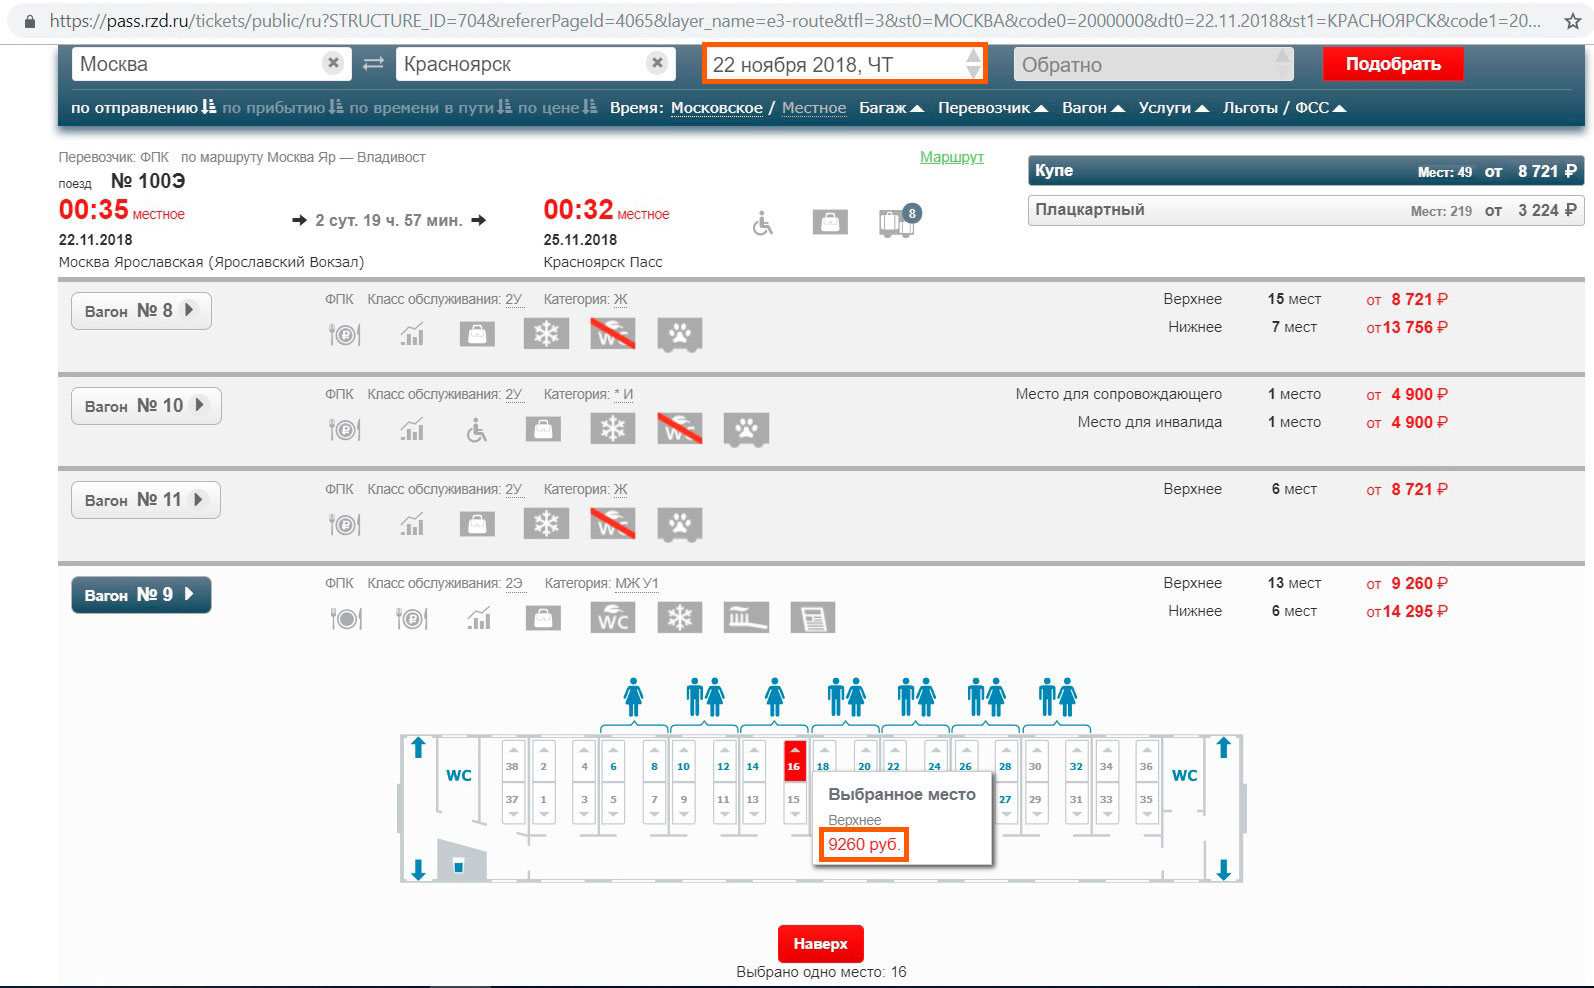
Task: Click the crossed-out WC icon in Вагон № 8 row
Action: 613,333
